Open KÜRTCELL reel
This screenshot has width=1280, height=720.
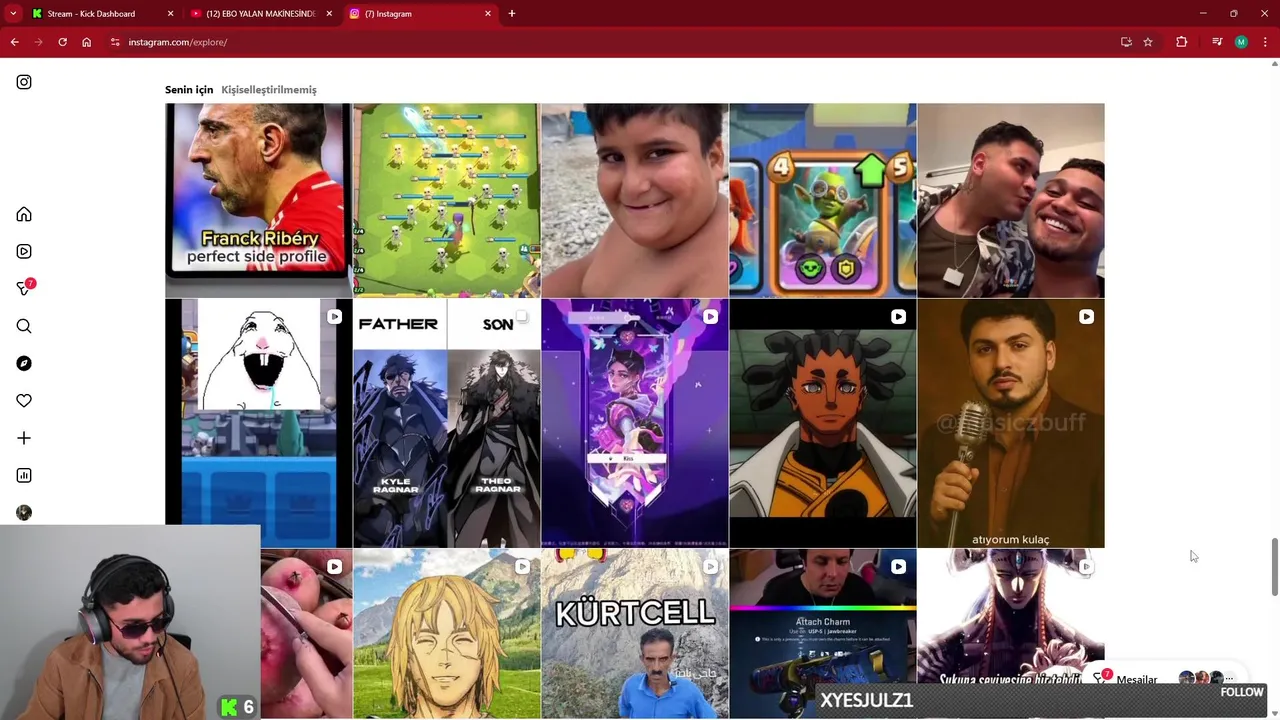pos(634,634)
